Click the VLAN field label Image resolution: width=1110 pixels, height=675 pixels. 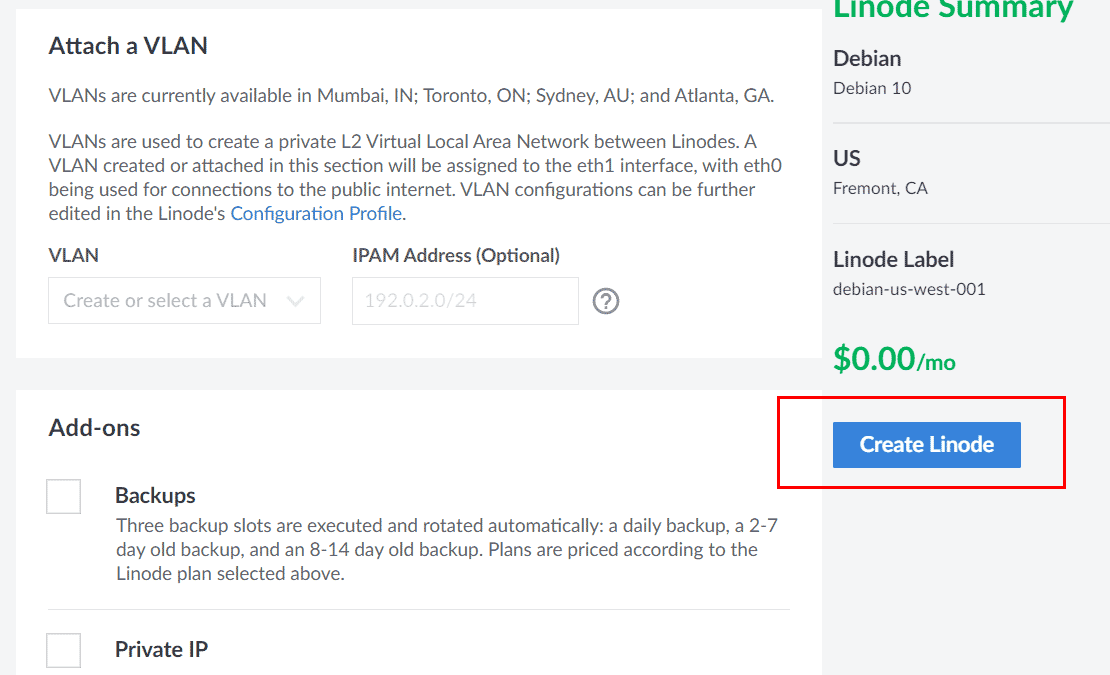click(x=73, y=255)
